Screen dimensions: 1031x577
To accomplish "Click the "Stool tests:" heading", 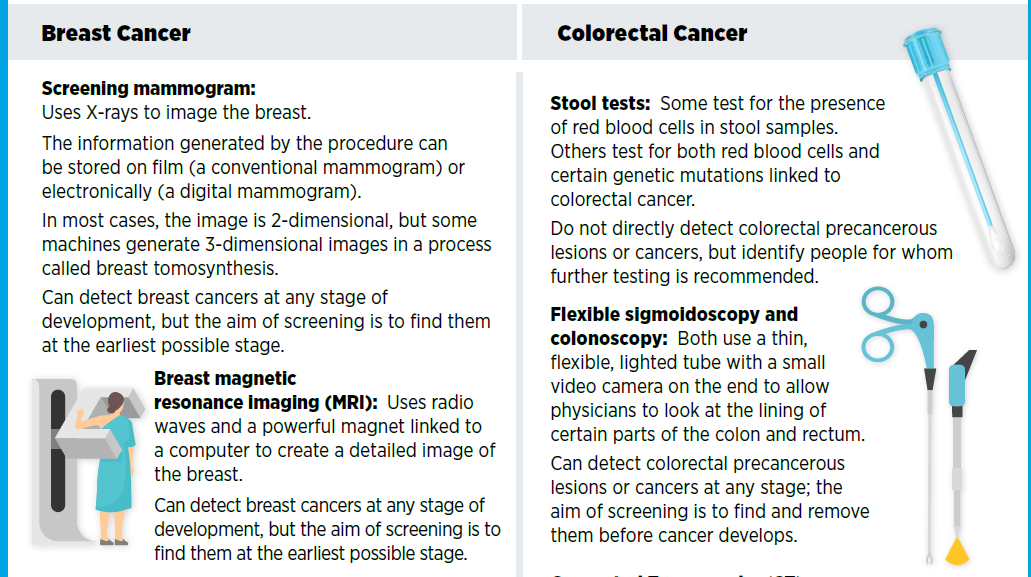I will click(600, 104).
